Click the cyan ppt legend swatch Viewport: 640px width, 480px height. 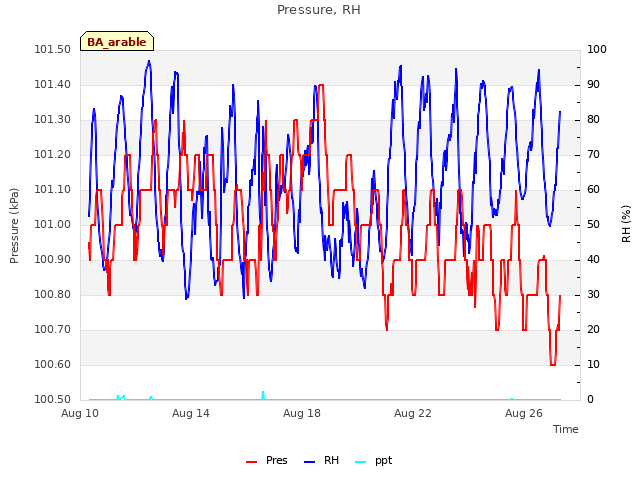(361, 462)
